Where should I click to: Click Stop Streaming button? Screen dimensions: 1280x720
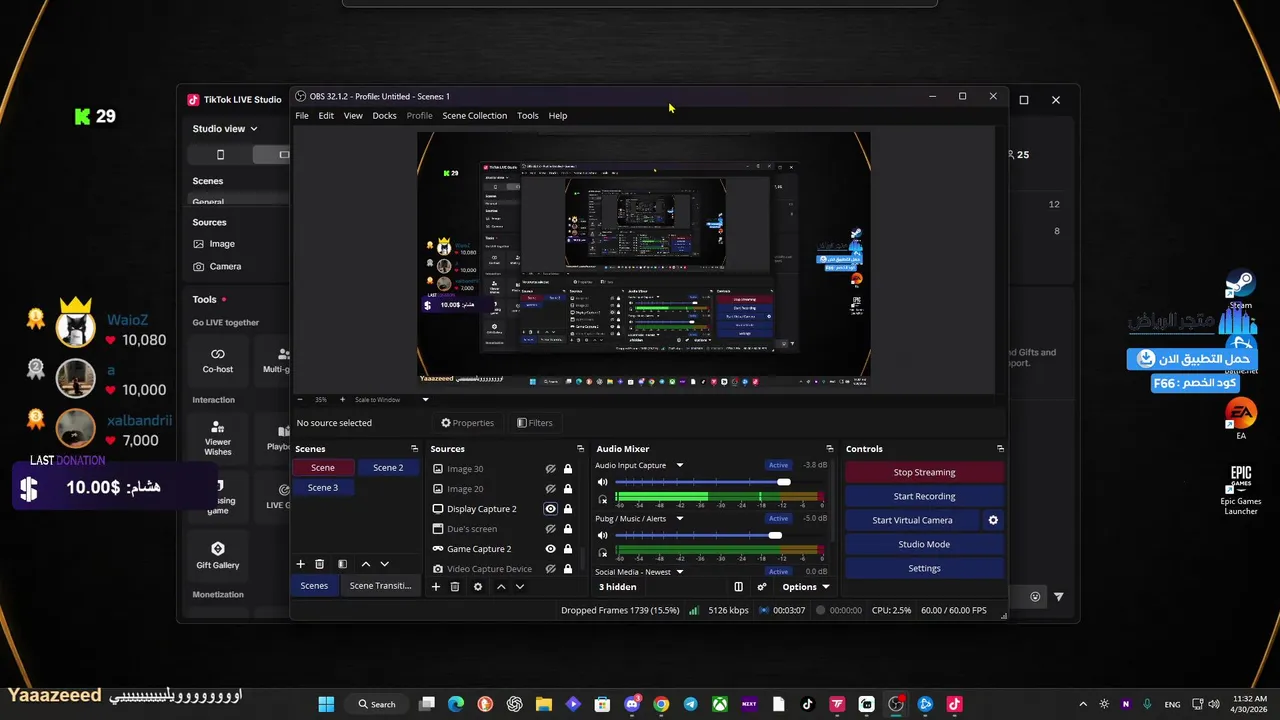click(x=924, y=472)
